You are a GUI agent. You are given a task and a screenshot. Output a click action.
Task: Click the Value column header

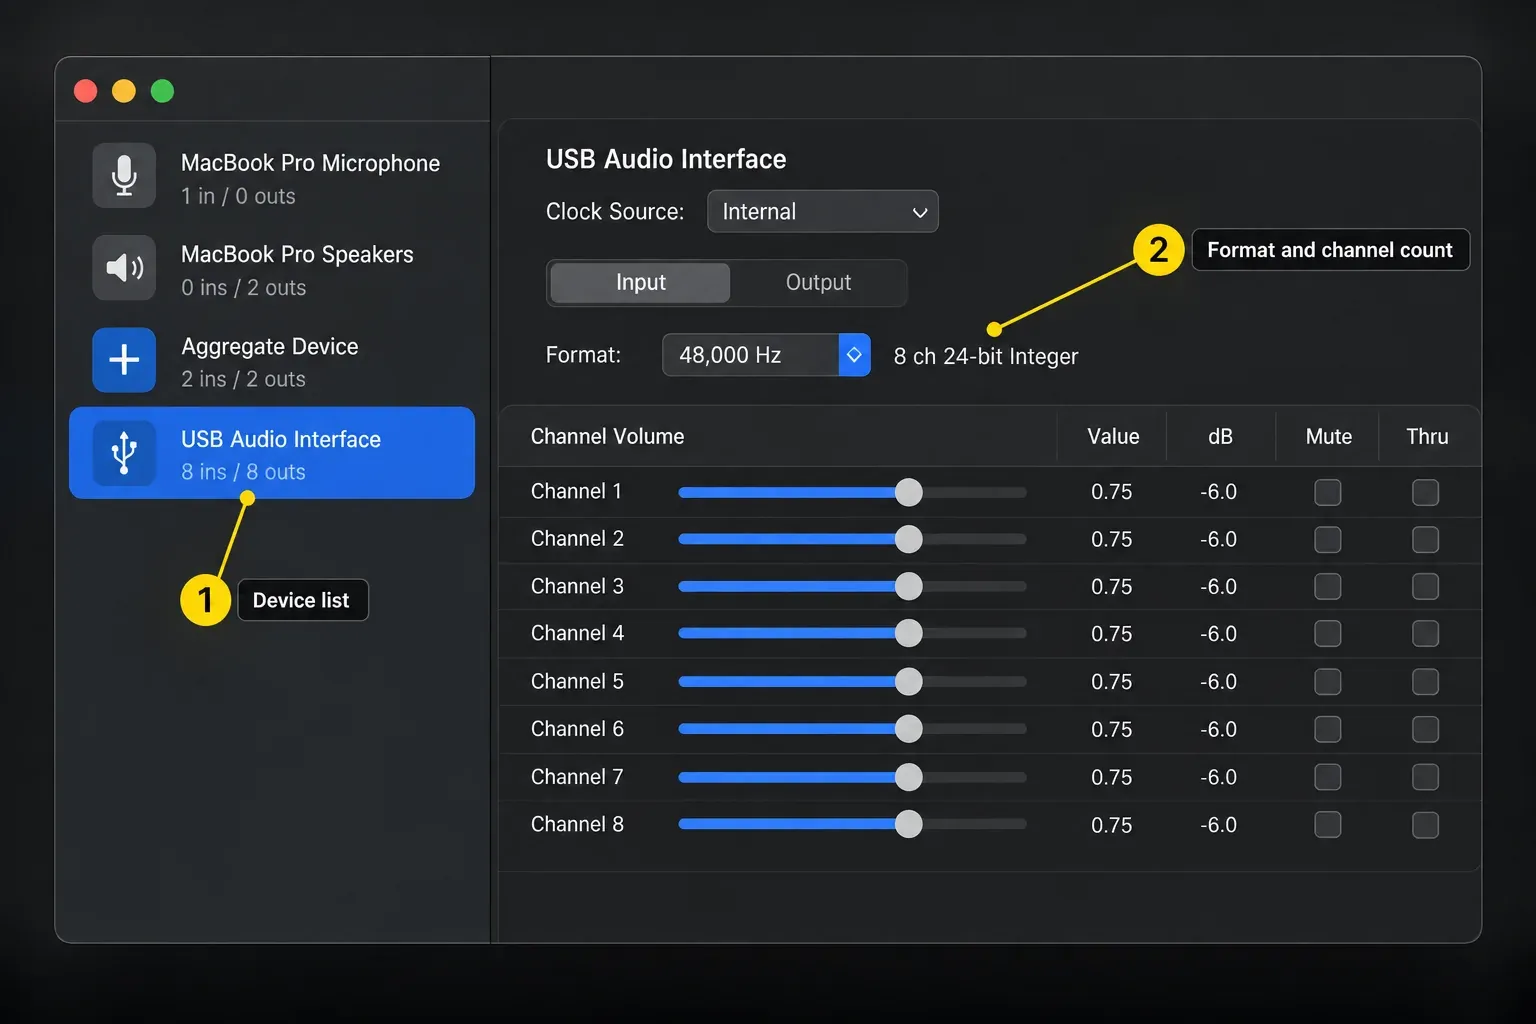click(1113, 437)
